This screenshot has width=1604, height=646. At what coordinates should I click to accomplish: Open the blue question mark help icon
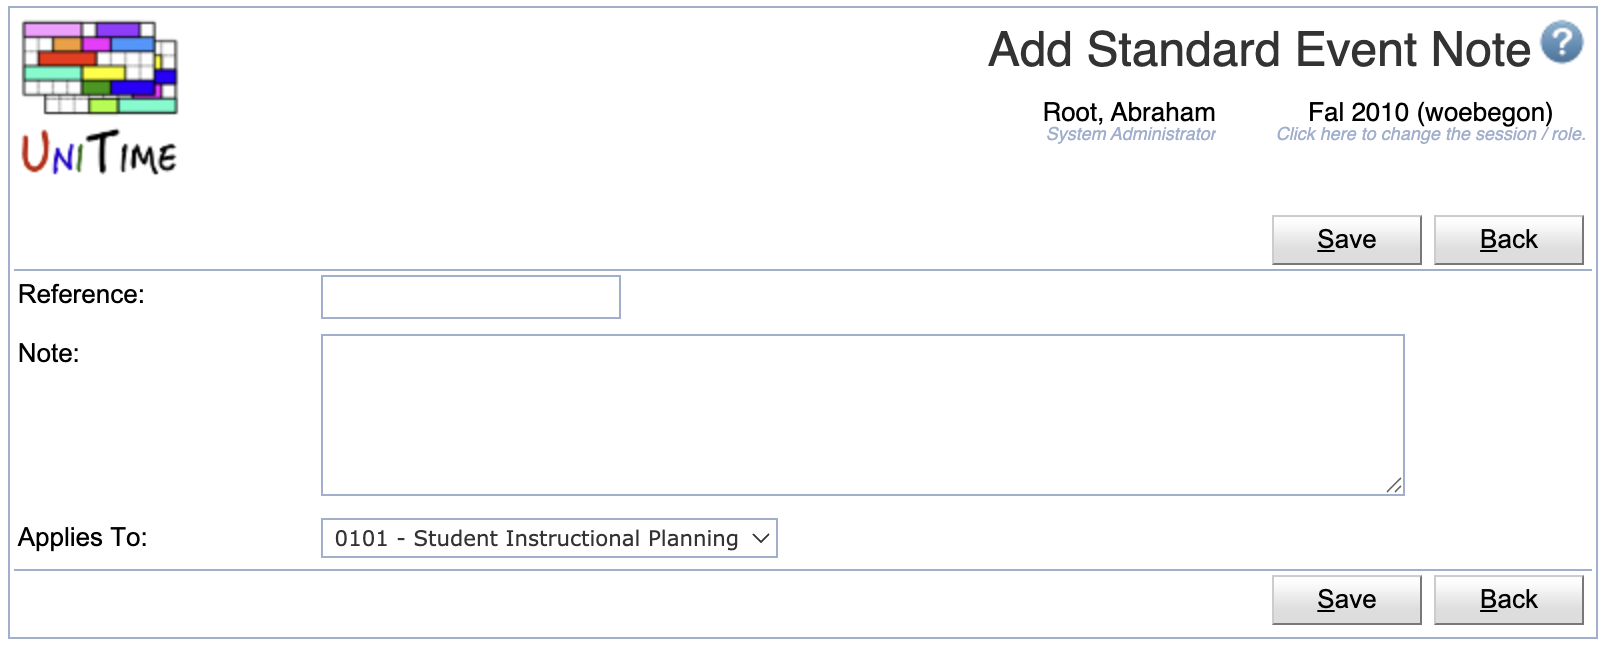(x=1561, y=43)
